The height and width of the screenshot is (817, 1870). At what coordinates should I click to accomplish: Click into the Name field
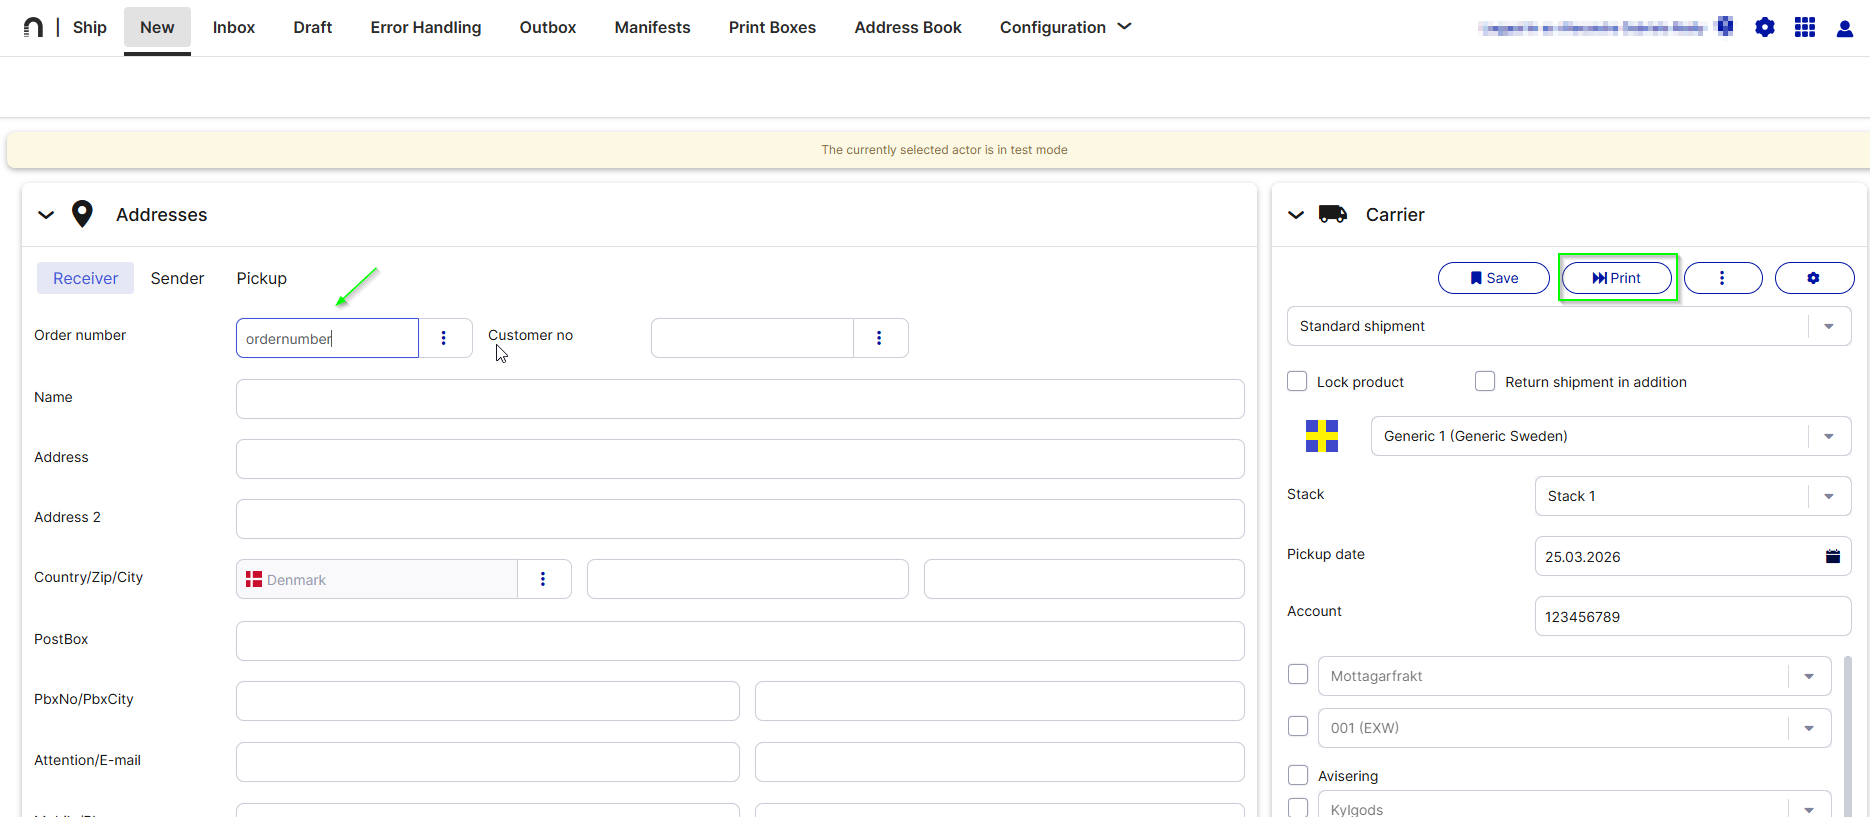tap(740, 399)
